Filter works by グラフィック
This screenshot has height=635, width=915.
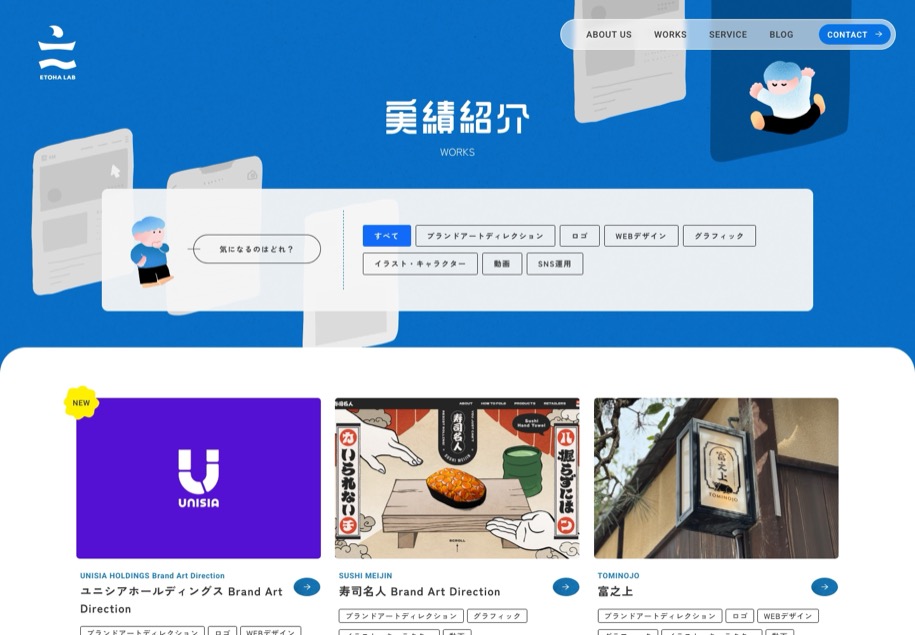pos(719,236)
